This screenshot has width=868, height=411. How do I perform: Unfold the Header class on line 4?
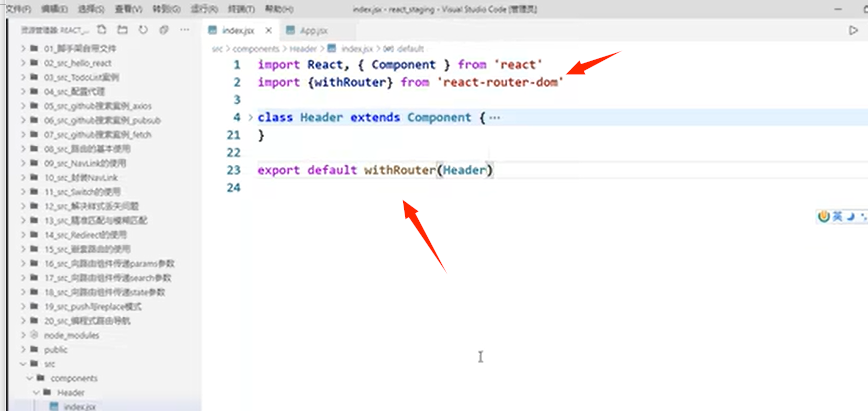(250, 117)
